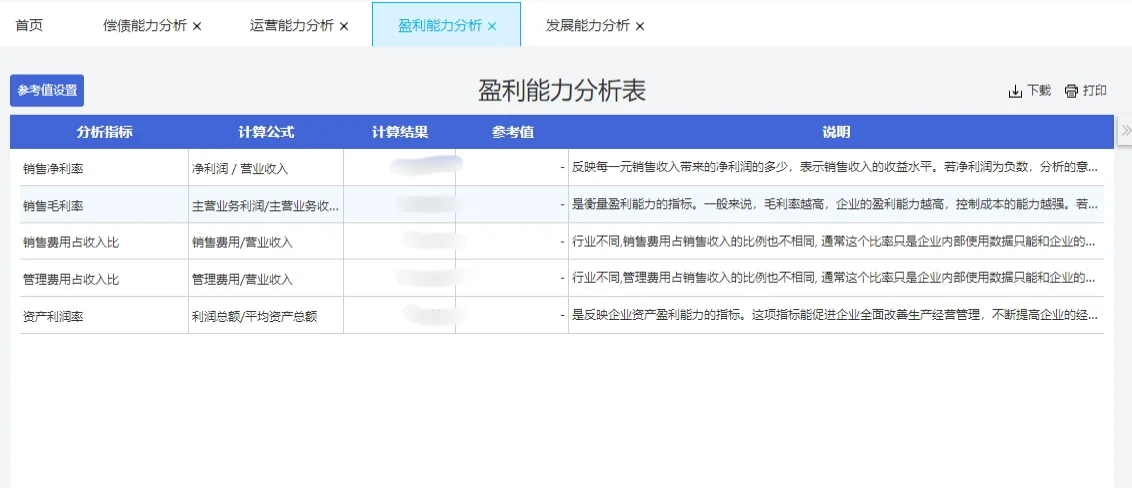Close the 偿债能力分析 tab
Image resolution: width=1132 pixels, height=488 pixels.
[x=197, y=26]
